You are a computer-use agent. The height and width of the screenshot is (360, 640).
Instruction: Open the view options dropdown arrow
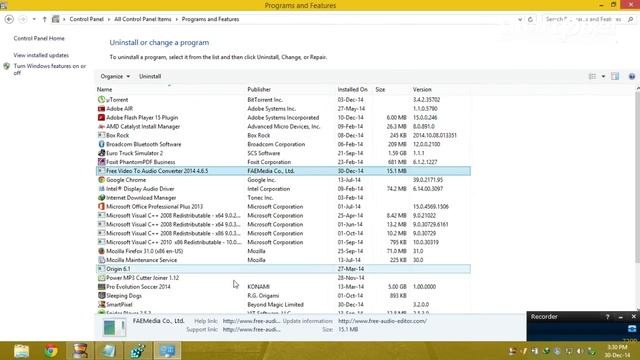(603, 76)
